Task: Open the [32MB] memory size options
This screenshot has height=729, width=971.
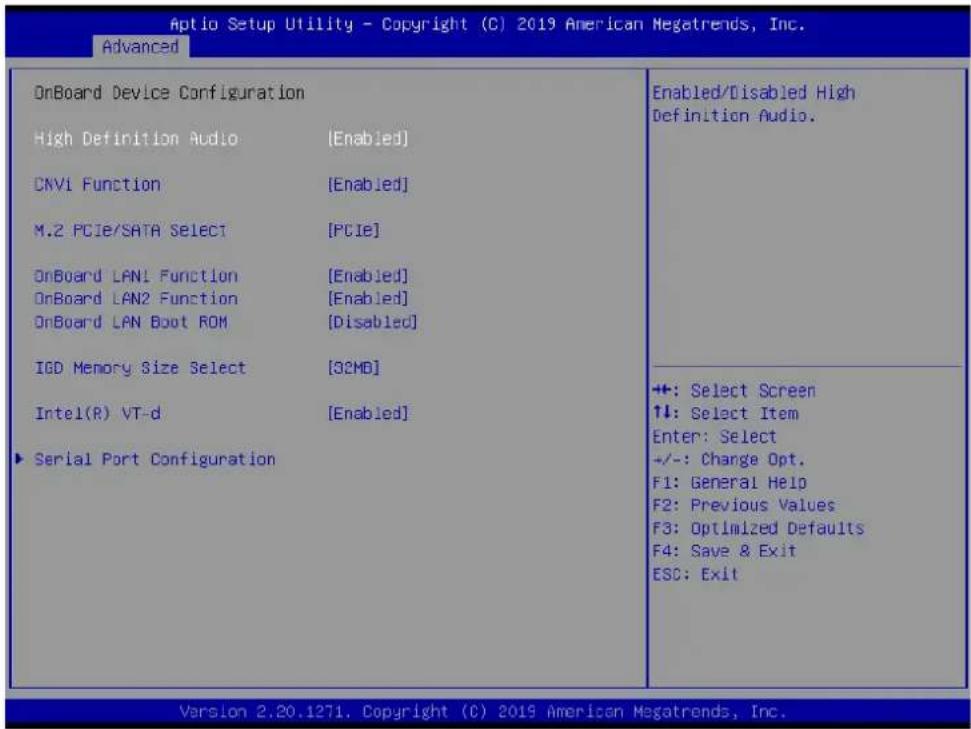Action: click(x=354, y=368)
